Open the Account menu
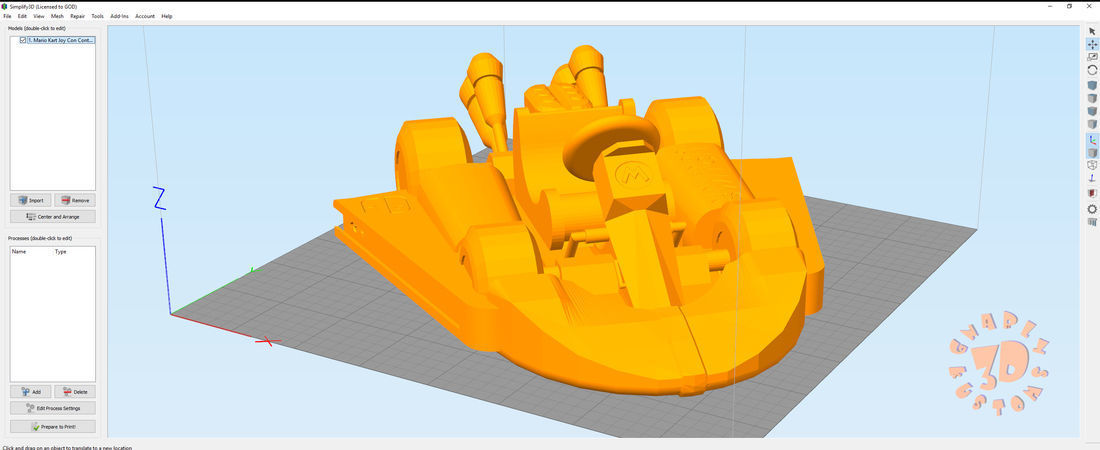The image size is (1100, 450). [145, 16]
